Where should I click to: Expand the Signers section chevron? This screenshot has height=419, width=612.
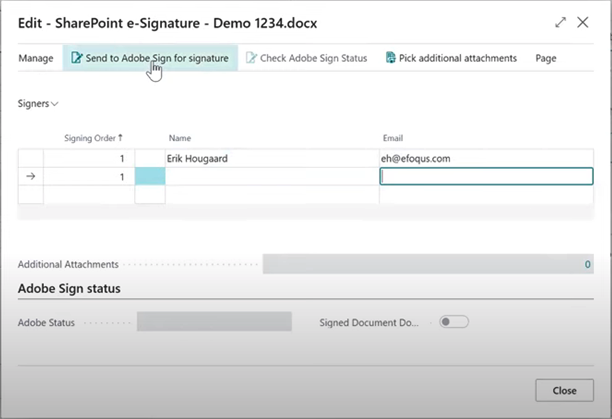coord(54,104)
